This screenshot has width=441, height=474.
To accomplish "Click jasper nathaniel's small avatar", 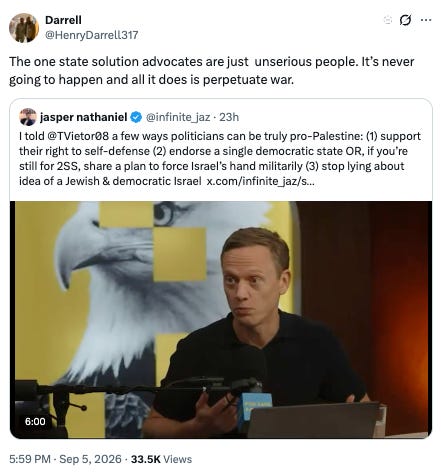I will coord(28,117).
